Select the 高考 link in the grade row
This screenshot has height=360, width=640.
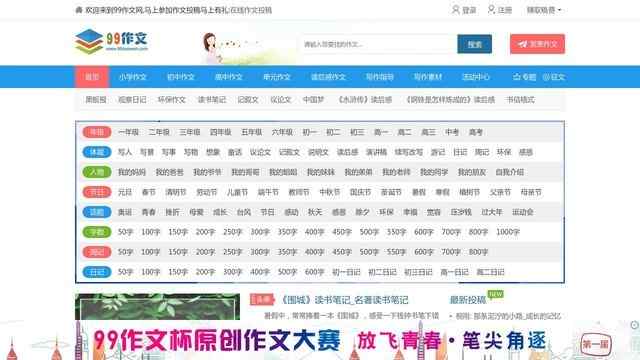(476, 132)
